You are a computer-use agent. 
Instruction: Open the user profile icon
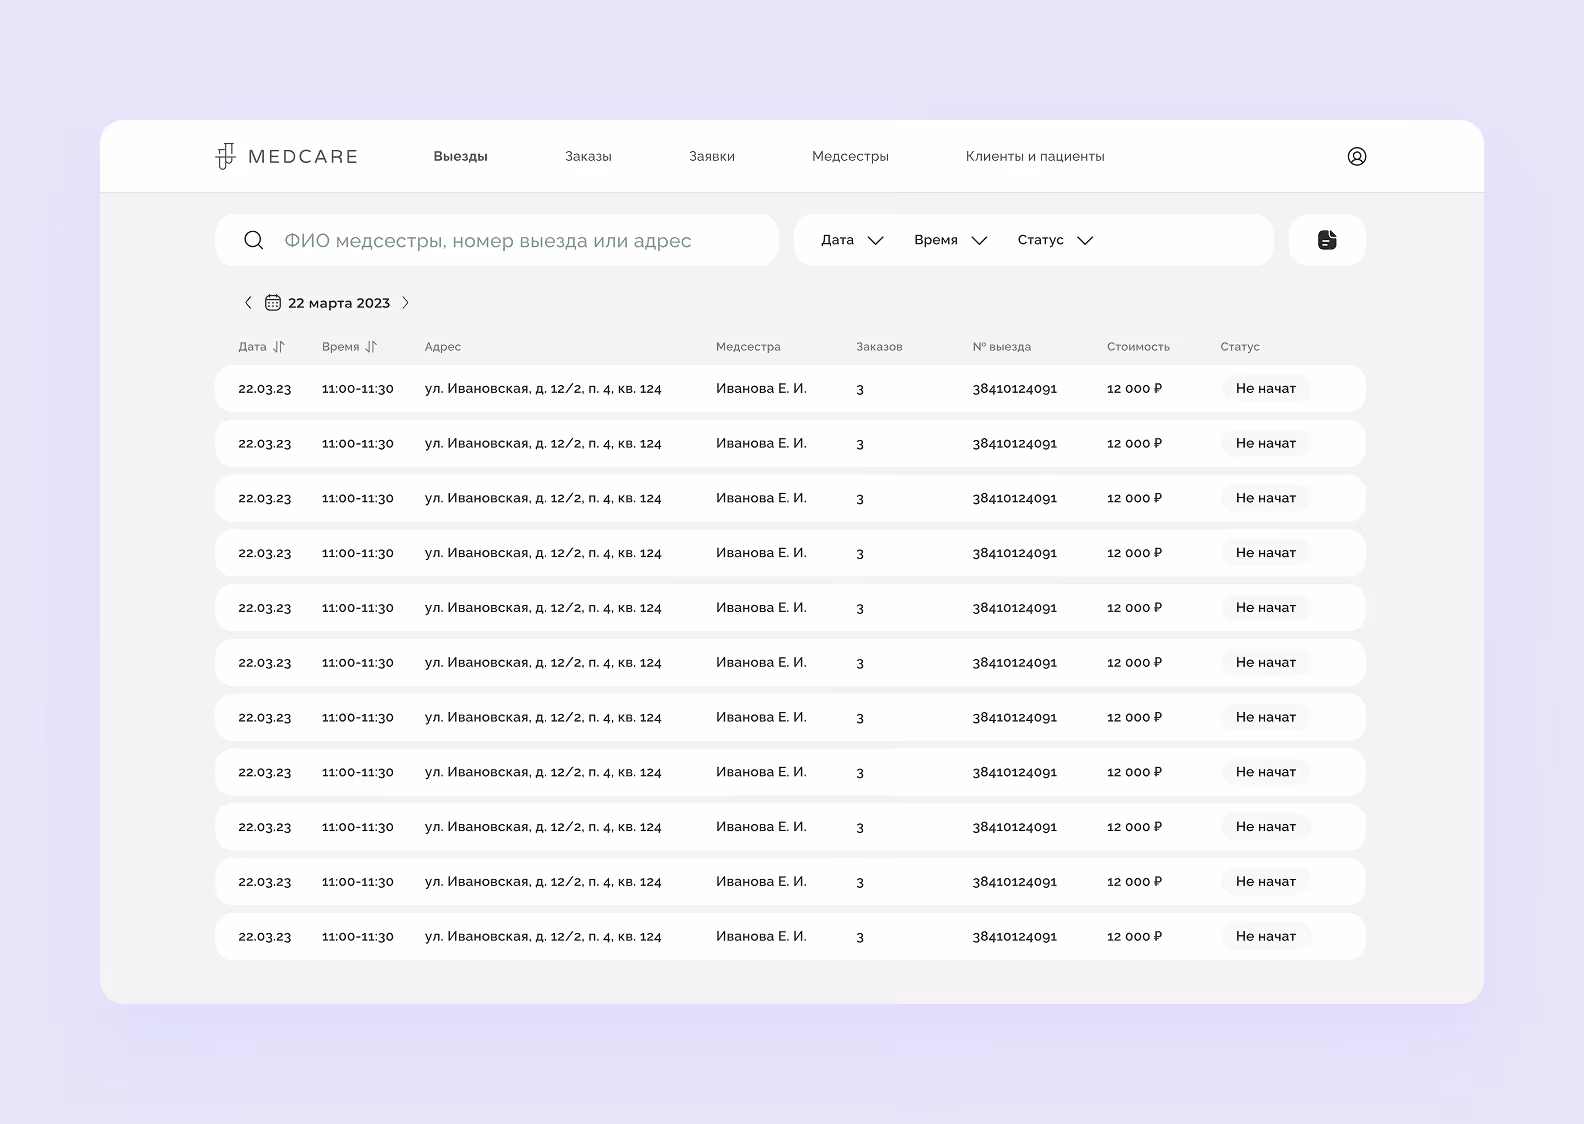click(x=1357, y=156)
